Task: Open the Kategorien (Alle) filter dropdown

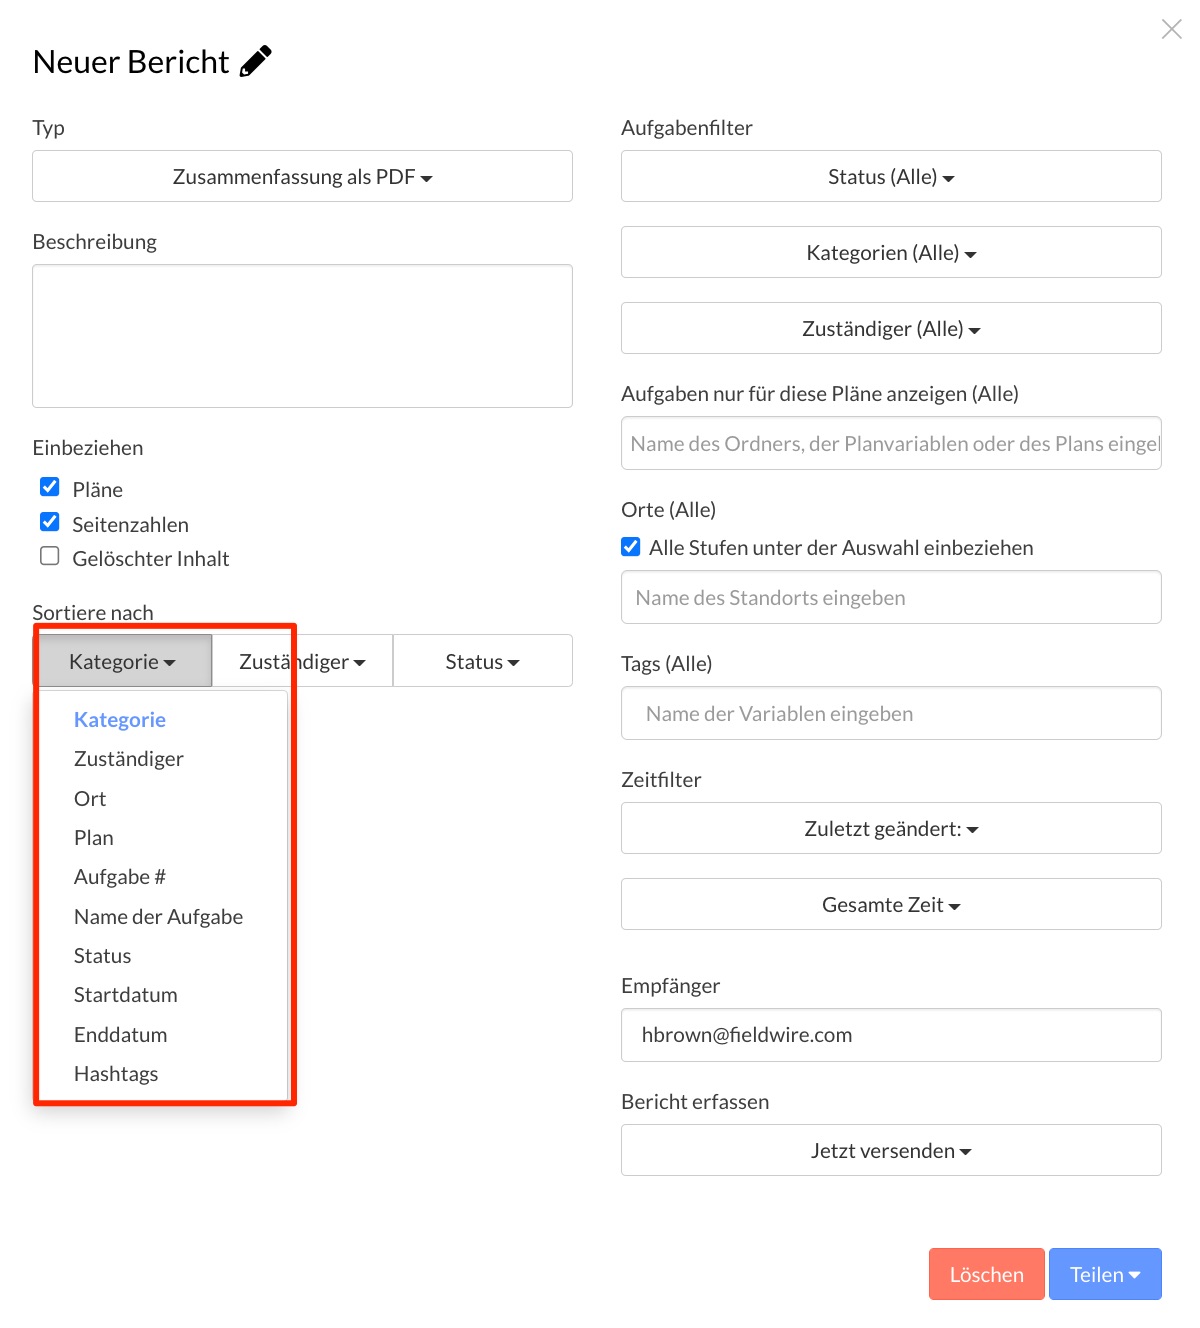Action: (891, 252)
